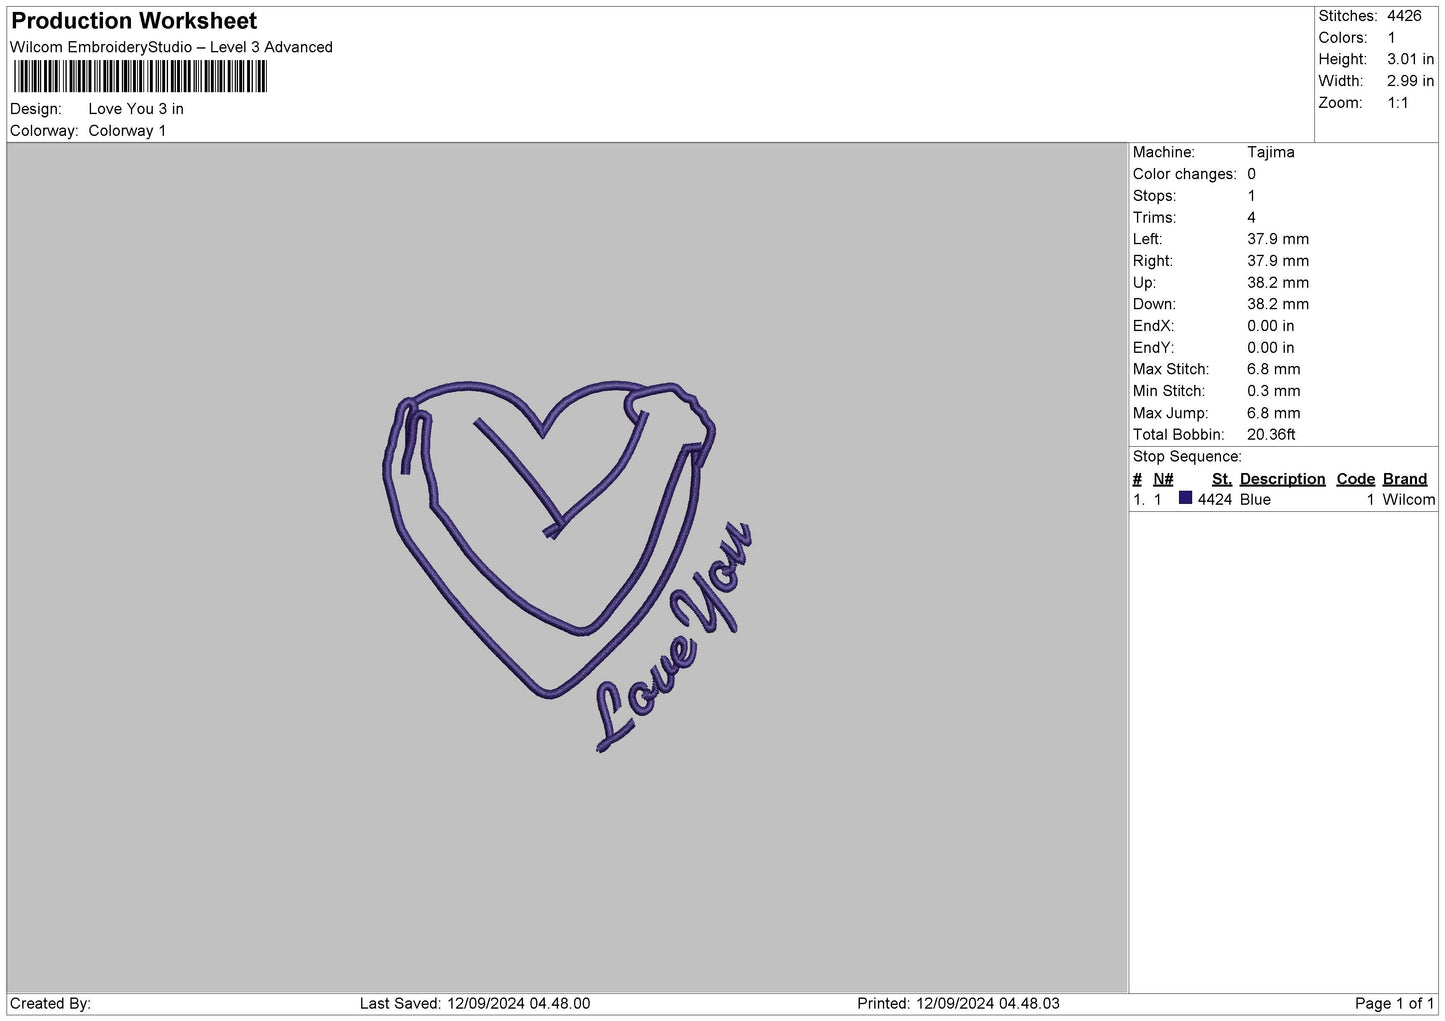Select the design name Love You 3 in
This screenshot has height=1021, width=1445.
click(x=136, y=109)
